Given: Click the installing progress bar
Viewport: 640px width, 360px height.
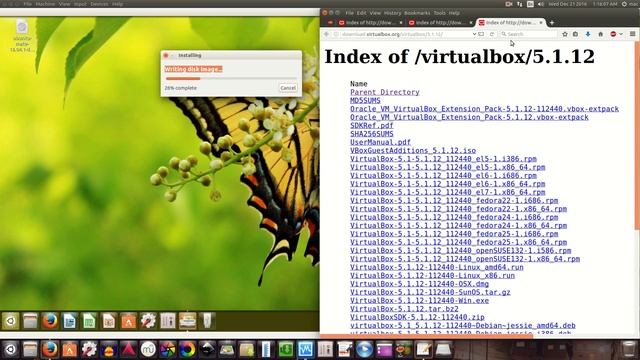Looking at the screenshot, I should point(231,78).
